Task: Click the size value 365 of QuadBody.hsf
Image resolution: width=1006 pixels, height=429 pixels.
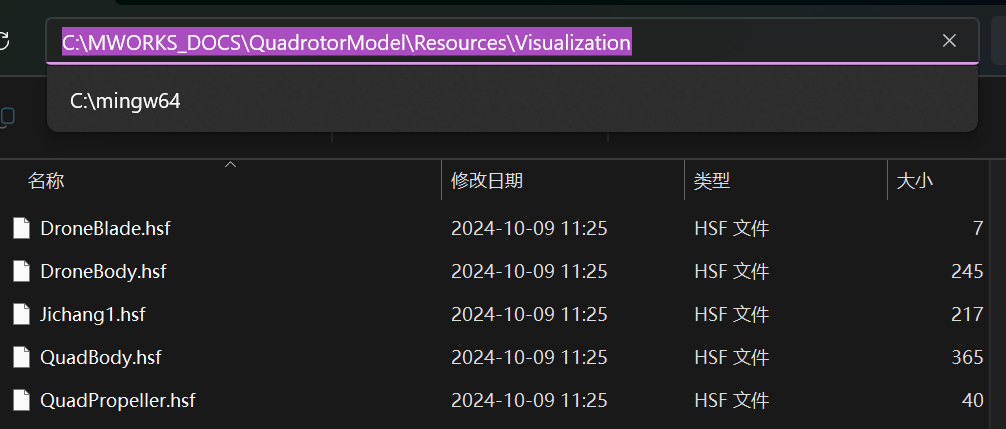Action: click(x=968, y=357)
